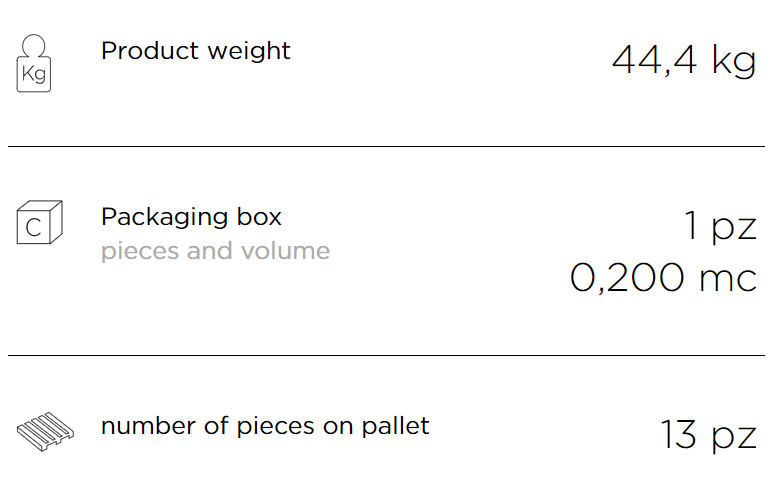The height and width of the screenshot is (495, 773).
Task: Click divider line below Product weight
Action: pyautogui.click(x=386, y=146)
